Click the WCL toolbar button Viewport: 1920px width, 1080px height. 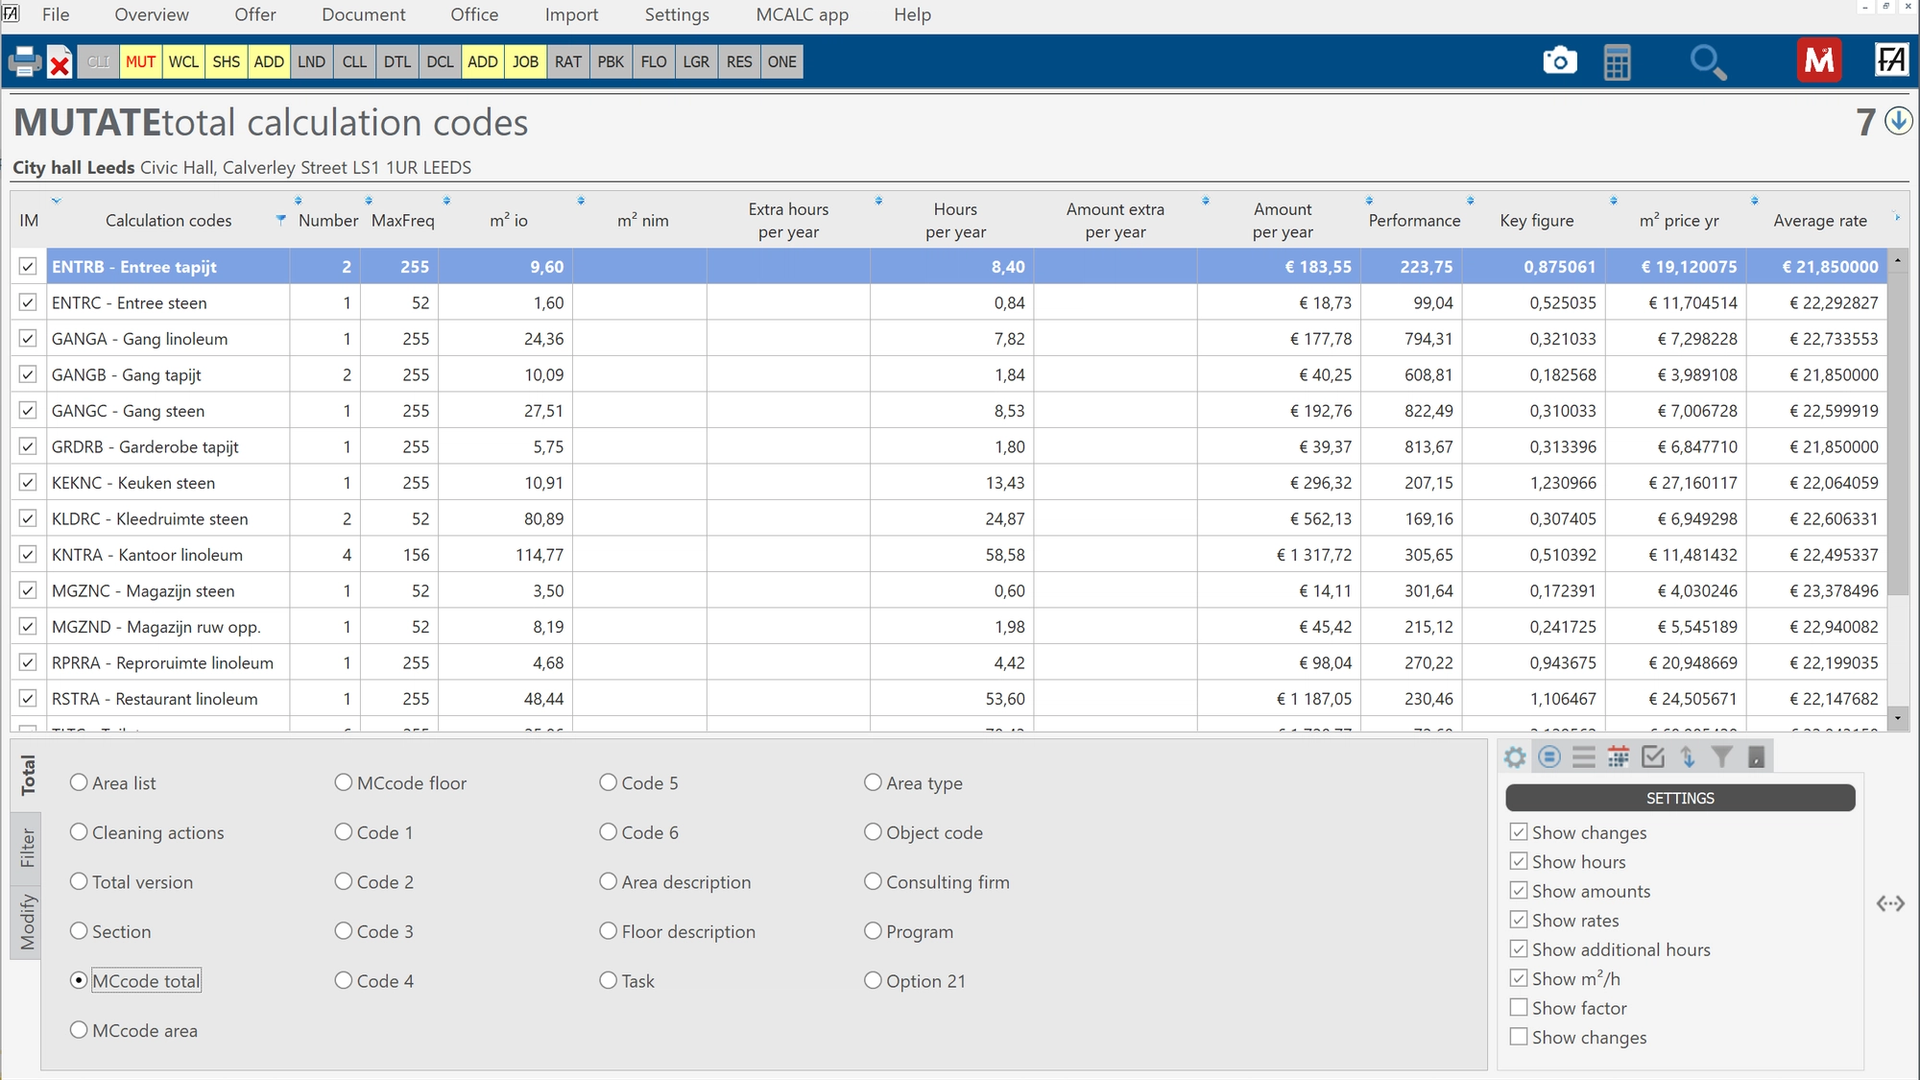coord(183,62)
